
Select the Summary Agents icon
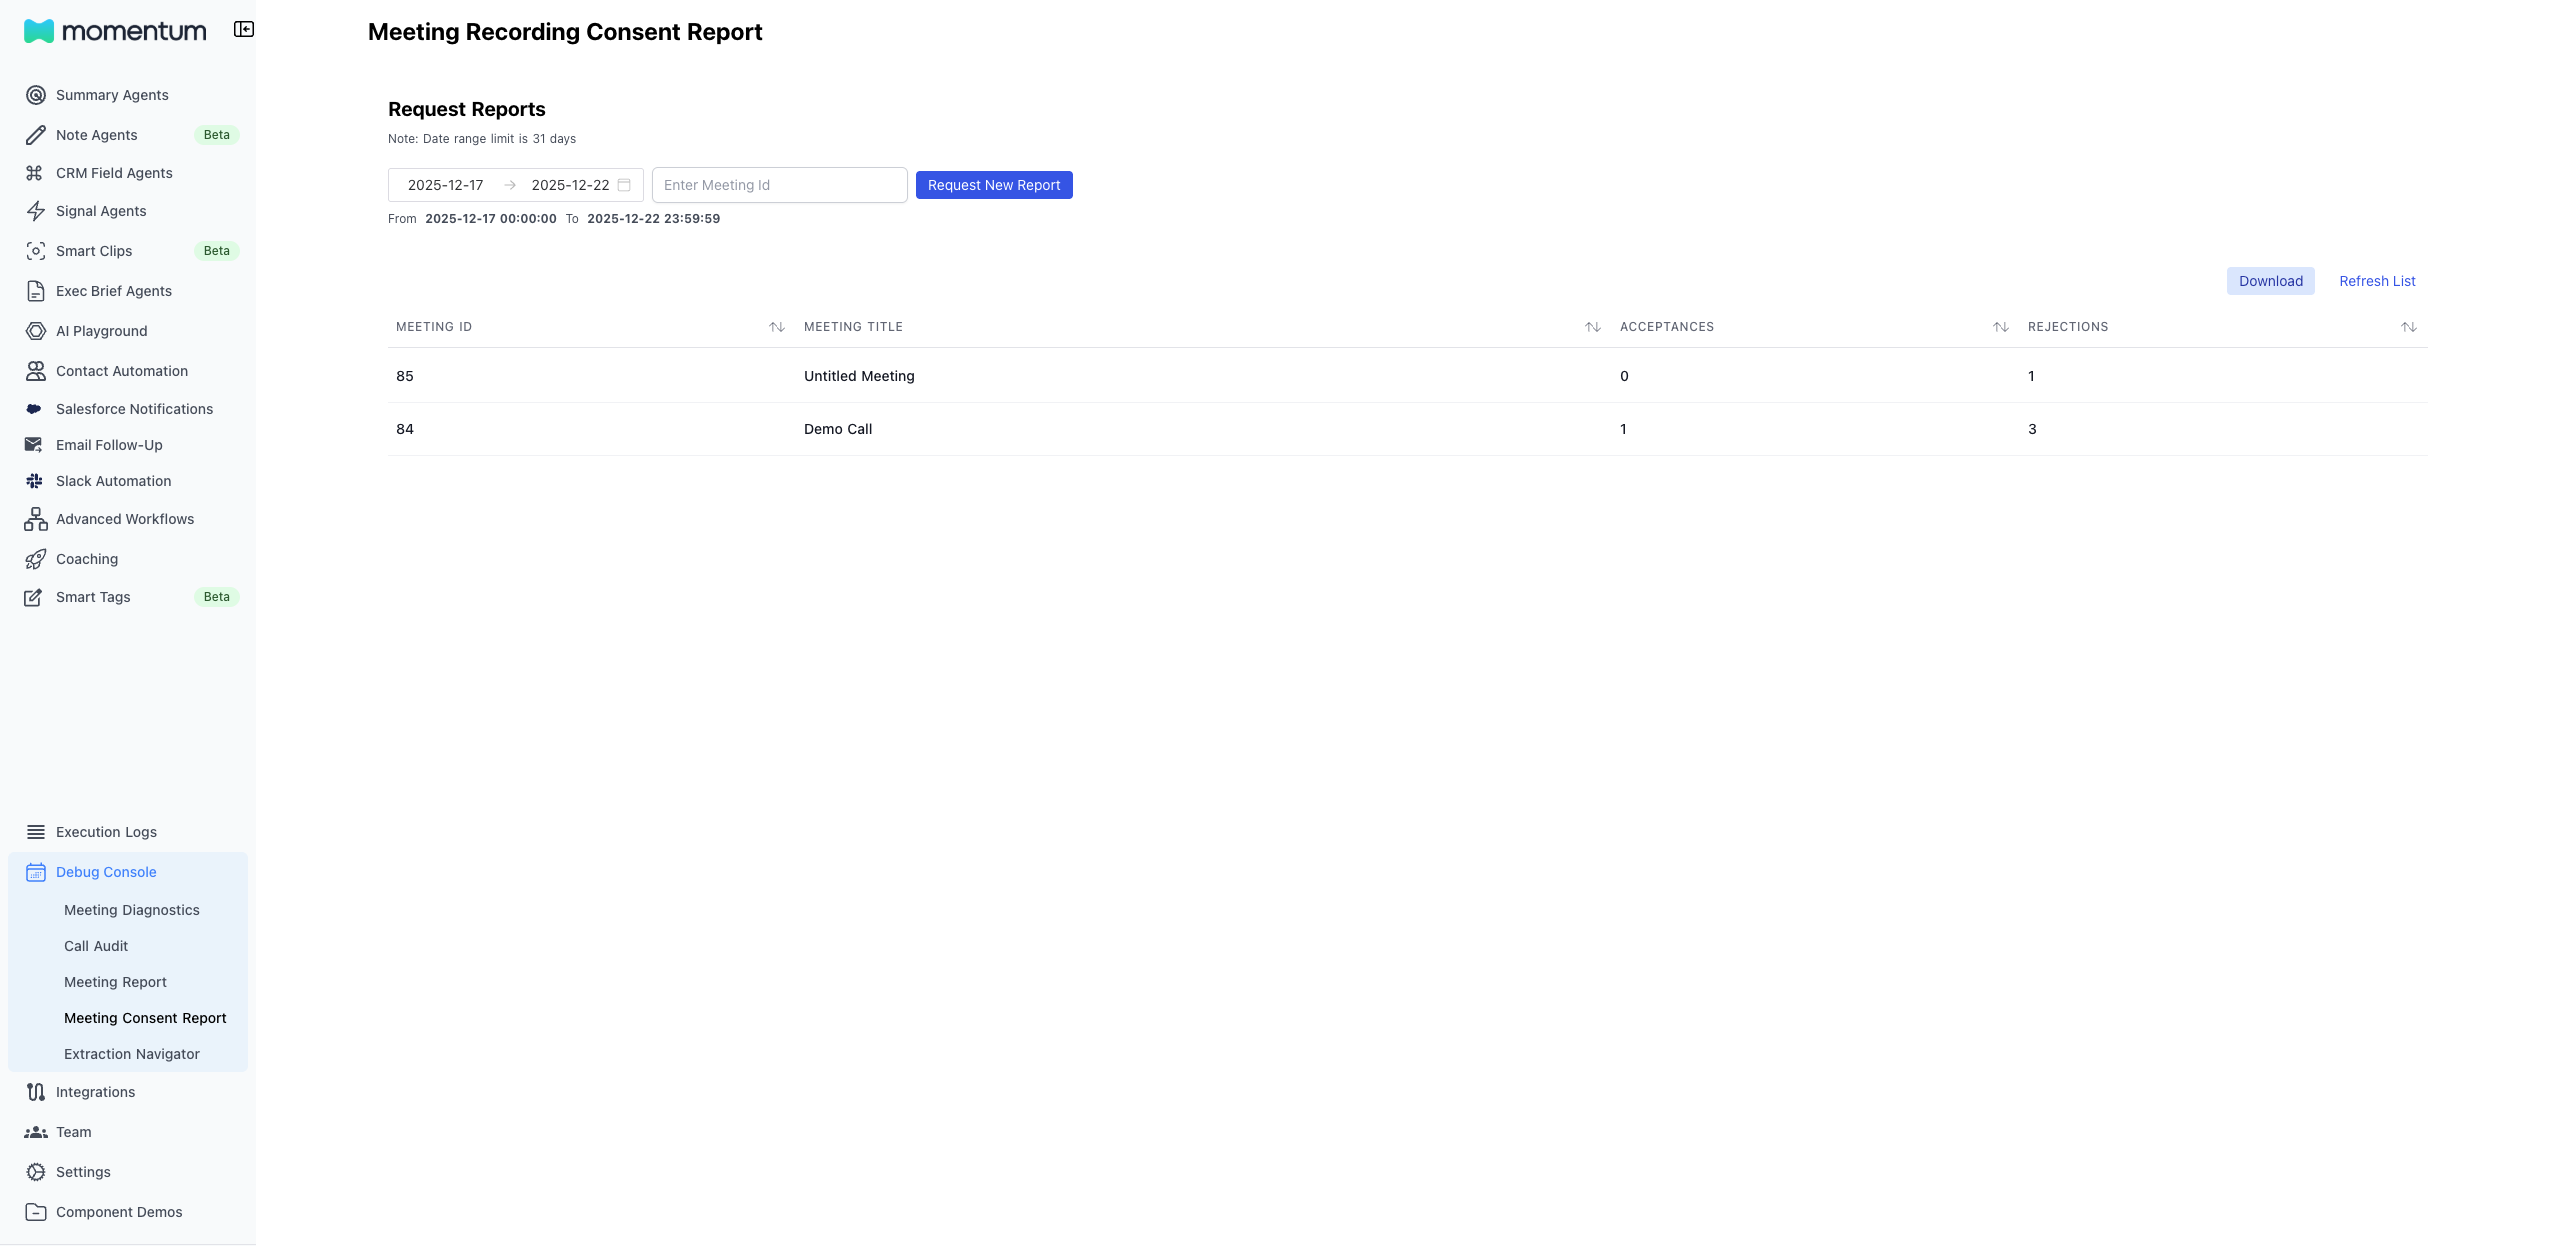[35, 94]
